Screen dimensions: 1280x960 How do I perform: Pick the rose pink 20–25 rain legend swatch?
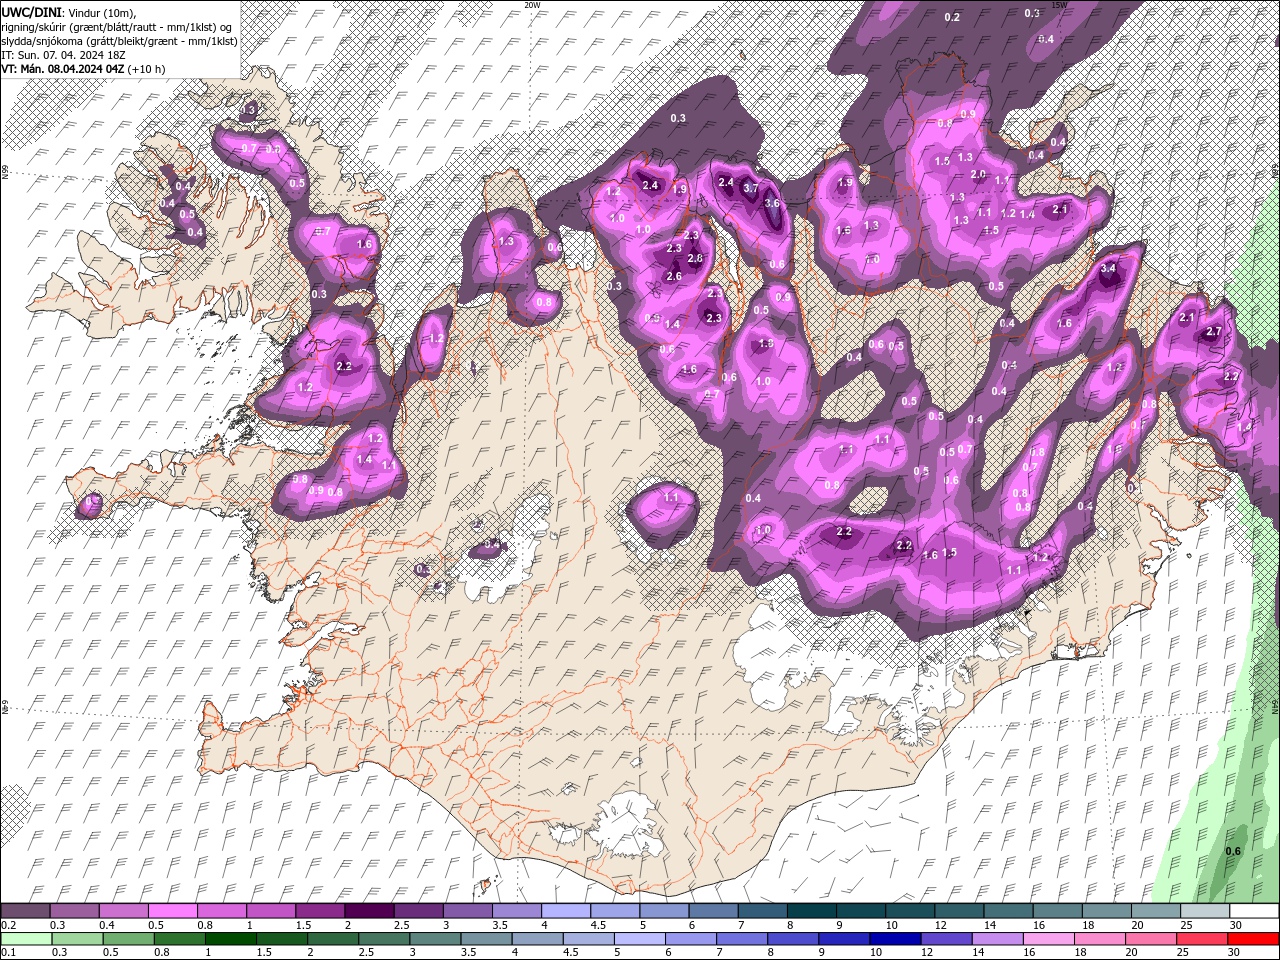[1151, 939]
